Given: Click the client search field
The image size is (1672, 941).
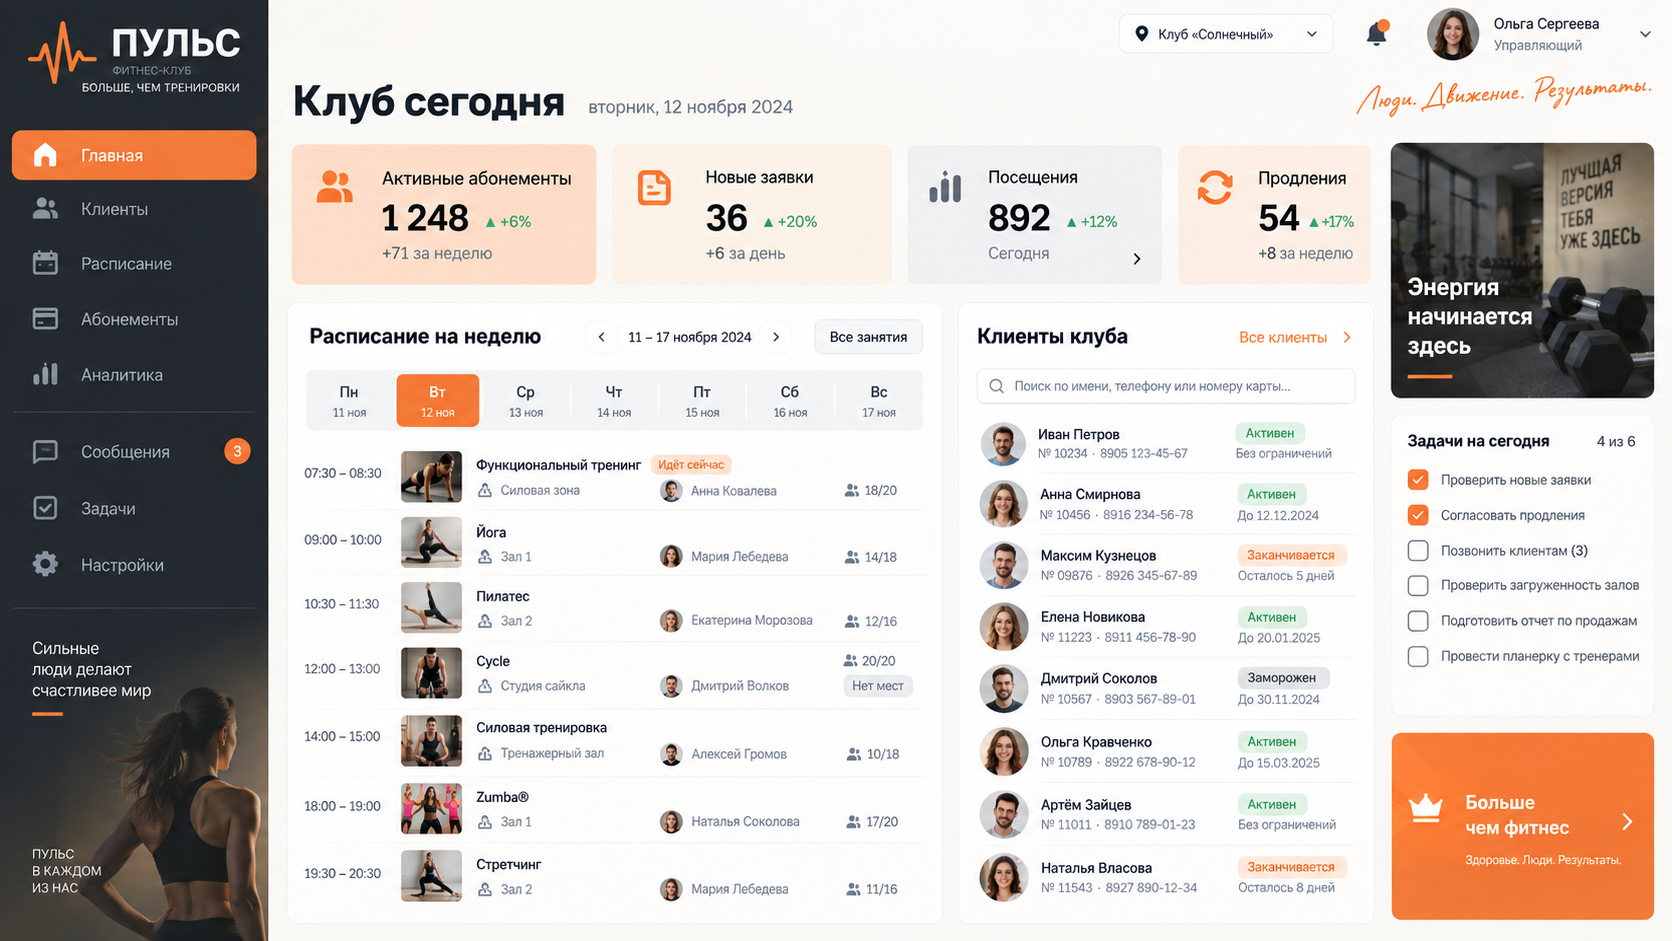Looking at the screenshot, I should tap(1166, 386).
